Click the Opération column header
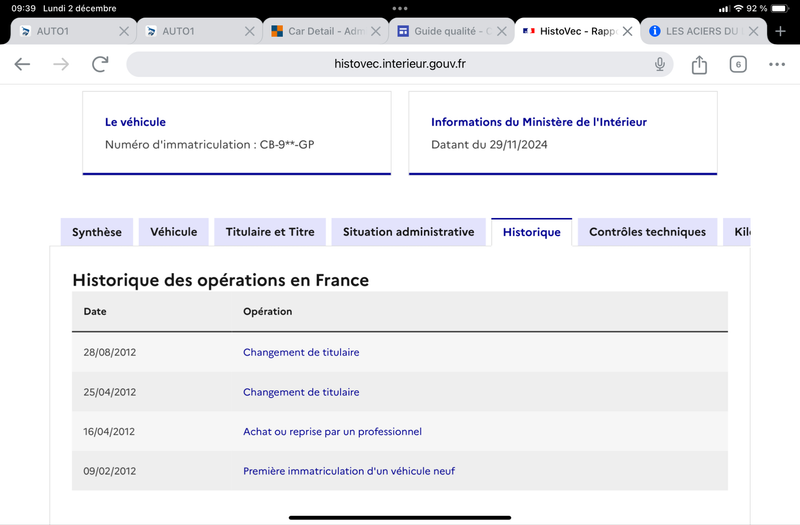The width and height of the screenshot is (800, 525). [x=267, y=311]
